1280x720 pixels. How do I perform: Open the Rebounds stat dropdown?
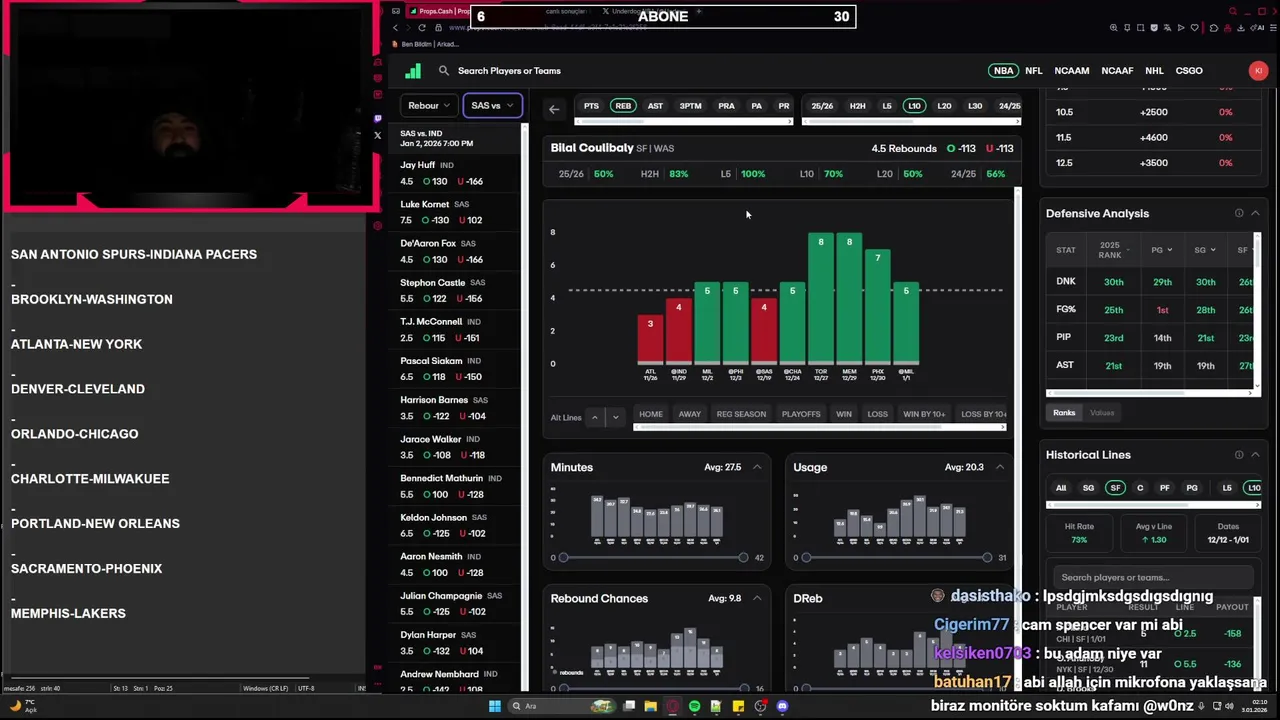click(429, 105)
